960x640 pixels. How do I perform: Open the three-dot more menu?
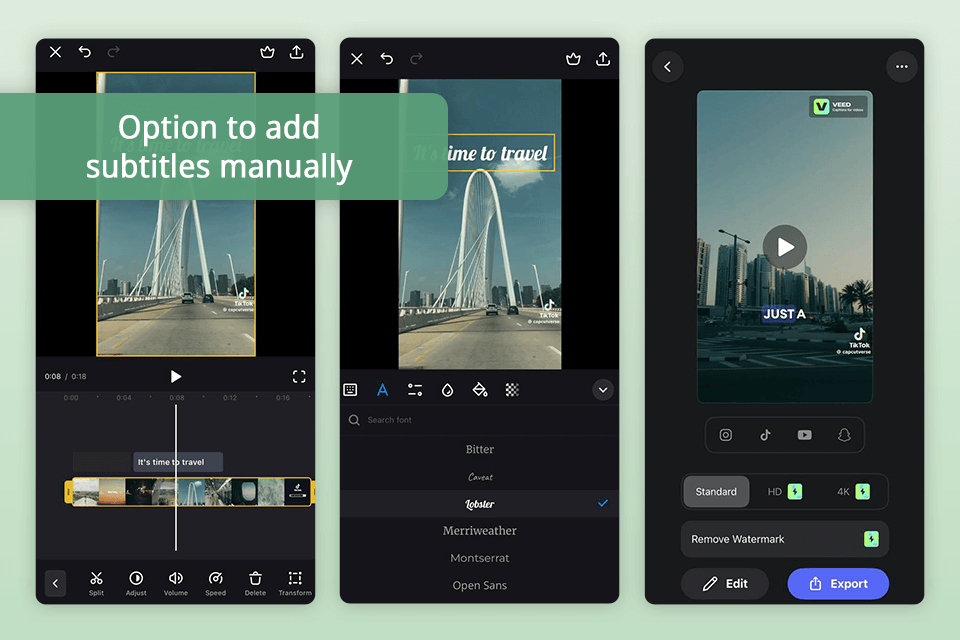click(902, 67)
